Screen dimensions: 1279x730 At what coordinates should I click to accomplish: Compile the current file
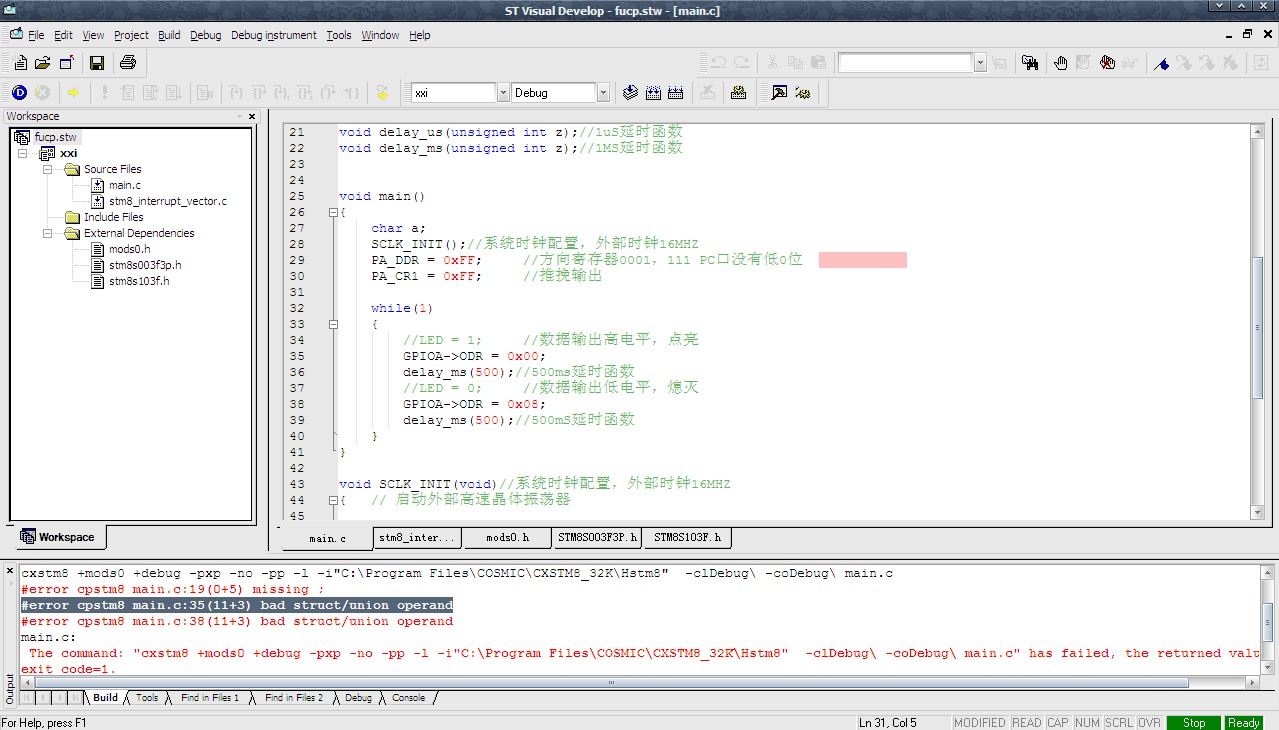(x=631, y=93)
